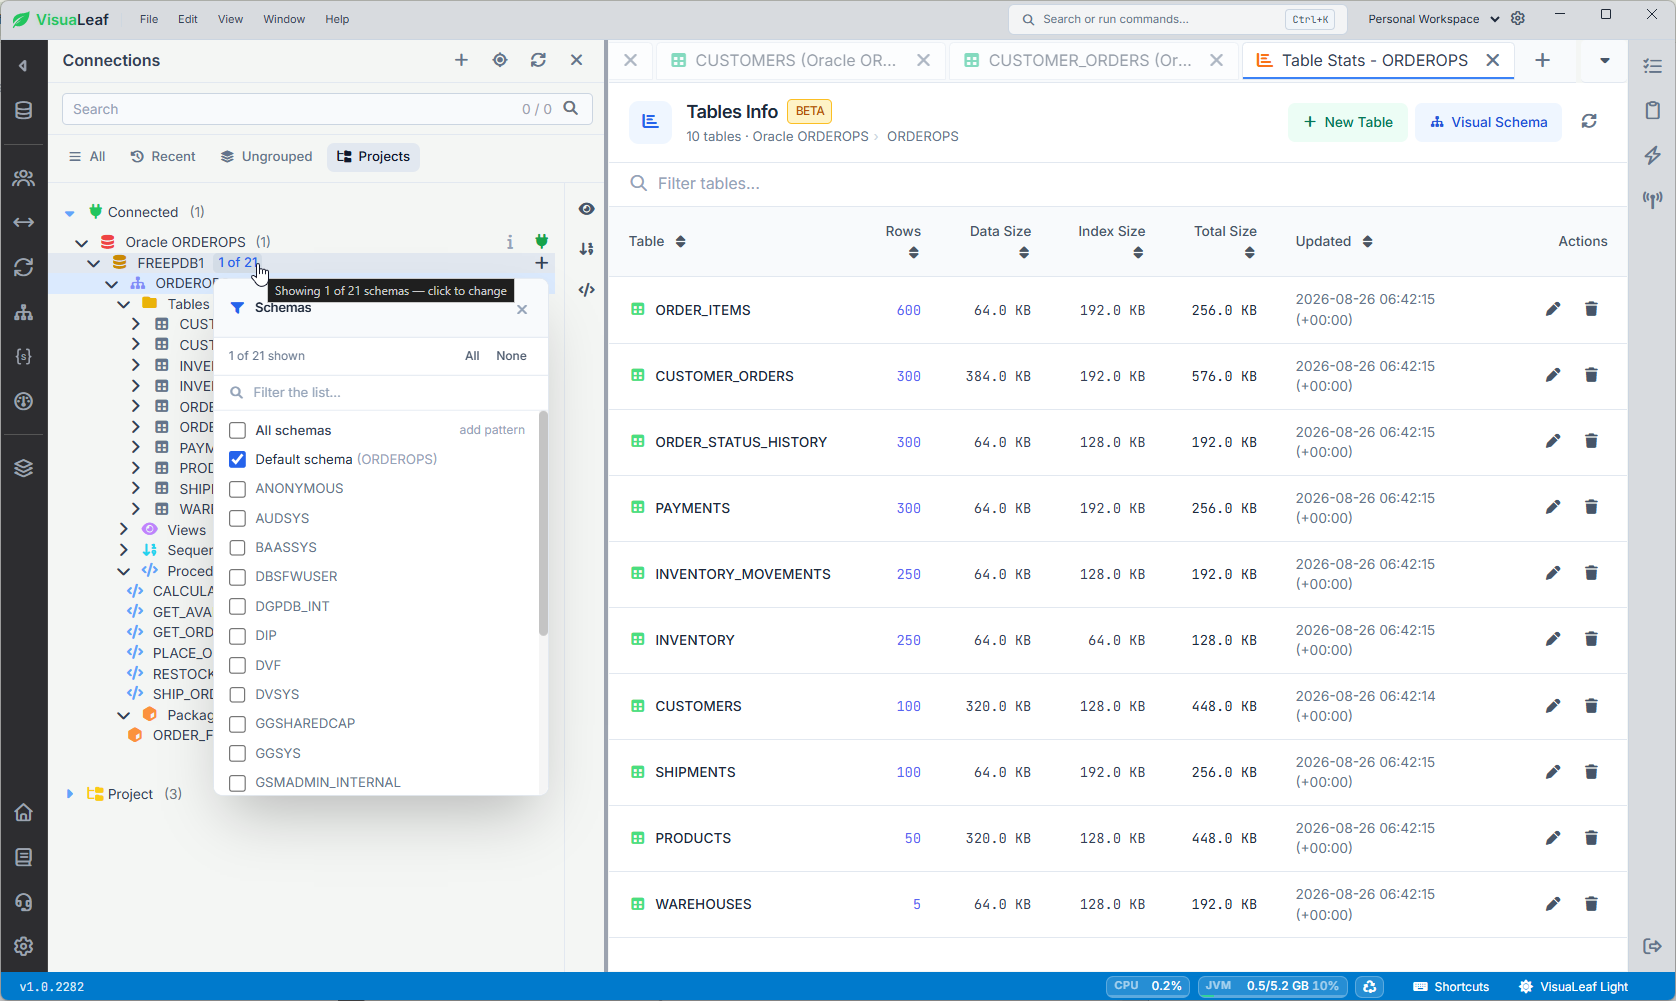The height and width of the screenshot is (1001, 1676).
Task: Open settings gear in left sidebar
Action: (x=24, y=946)
